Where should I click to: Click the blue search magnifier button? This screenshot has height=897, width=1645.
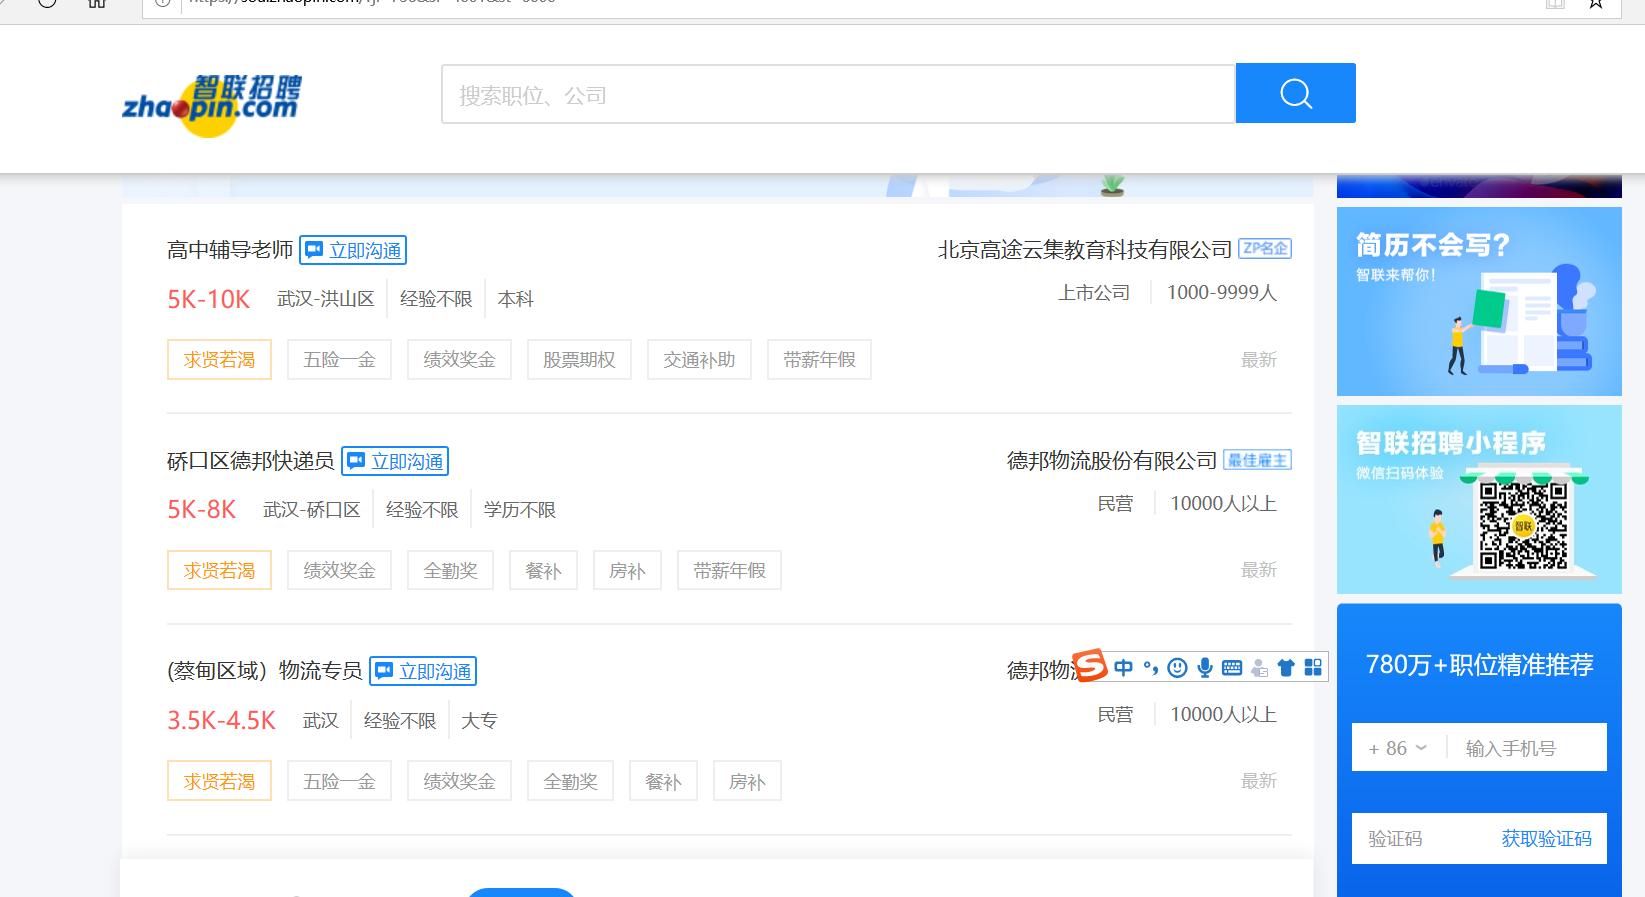1295,93
